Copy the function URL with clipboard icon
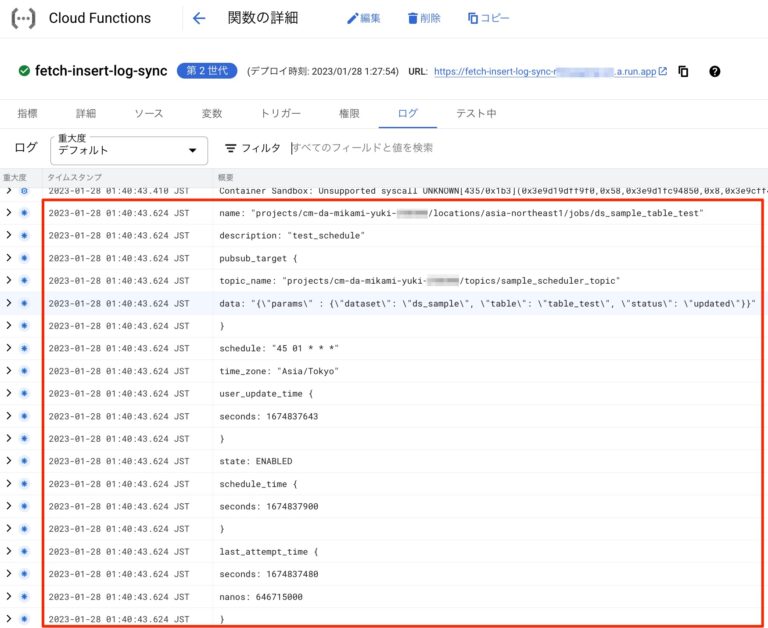Screen dimensions: 768x628 tap(683, 72)
